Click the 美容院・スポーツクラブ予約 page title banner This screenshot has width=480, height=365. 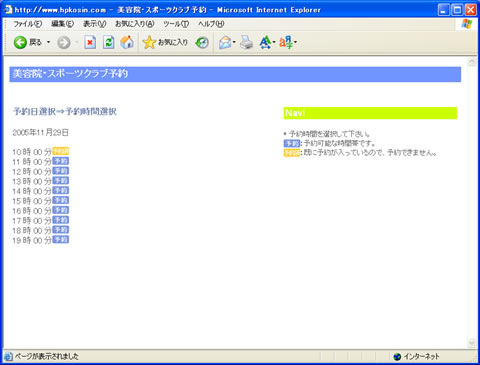[235, 74]
